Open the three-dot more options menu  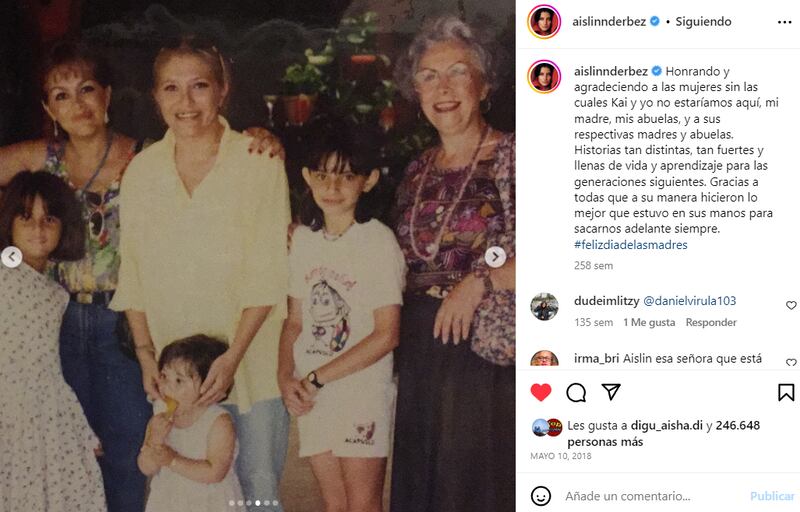tap(784, 22)
